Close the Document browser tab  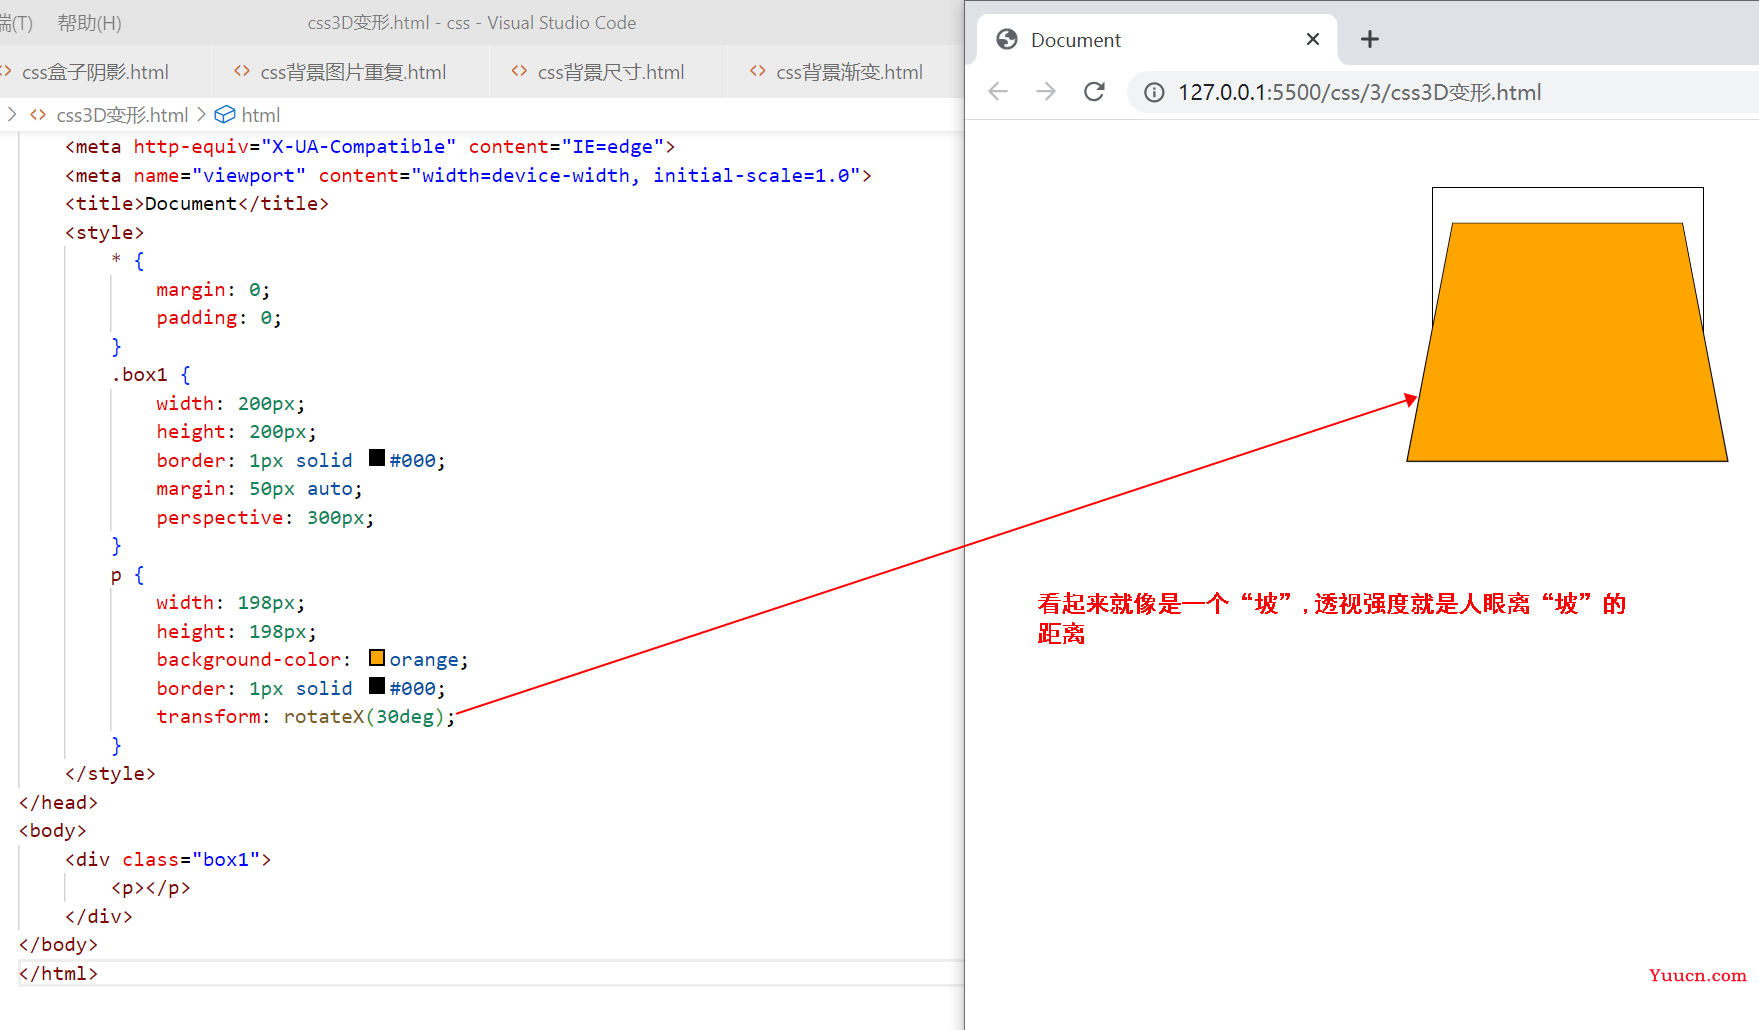(1313, 39)
